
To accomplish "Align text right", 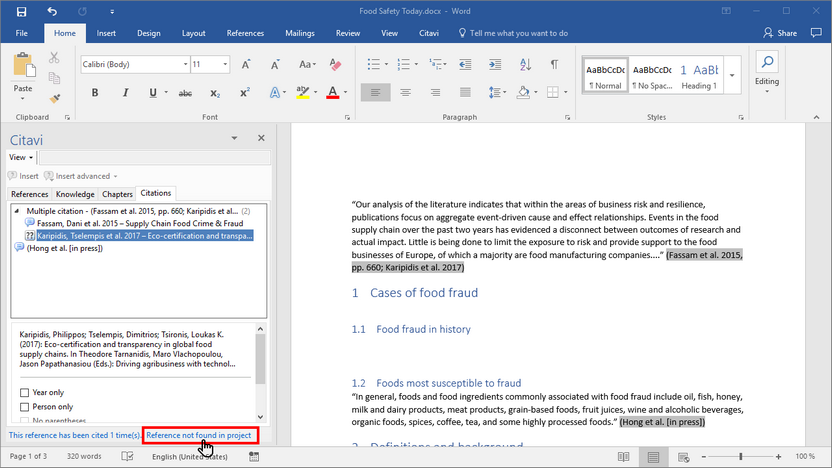I will pos(436,93).
